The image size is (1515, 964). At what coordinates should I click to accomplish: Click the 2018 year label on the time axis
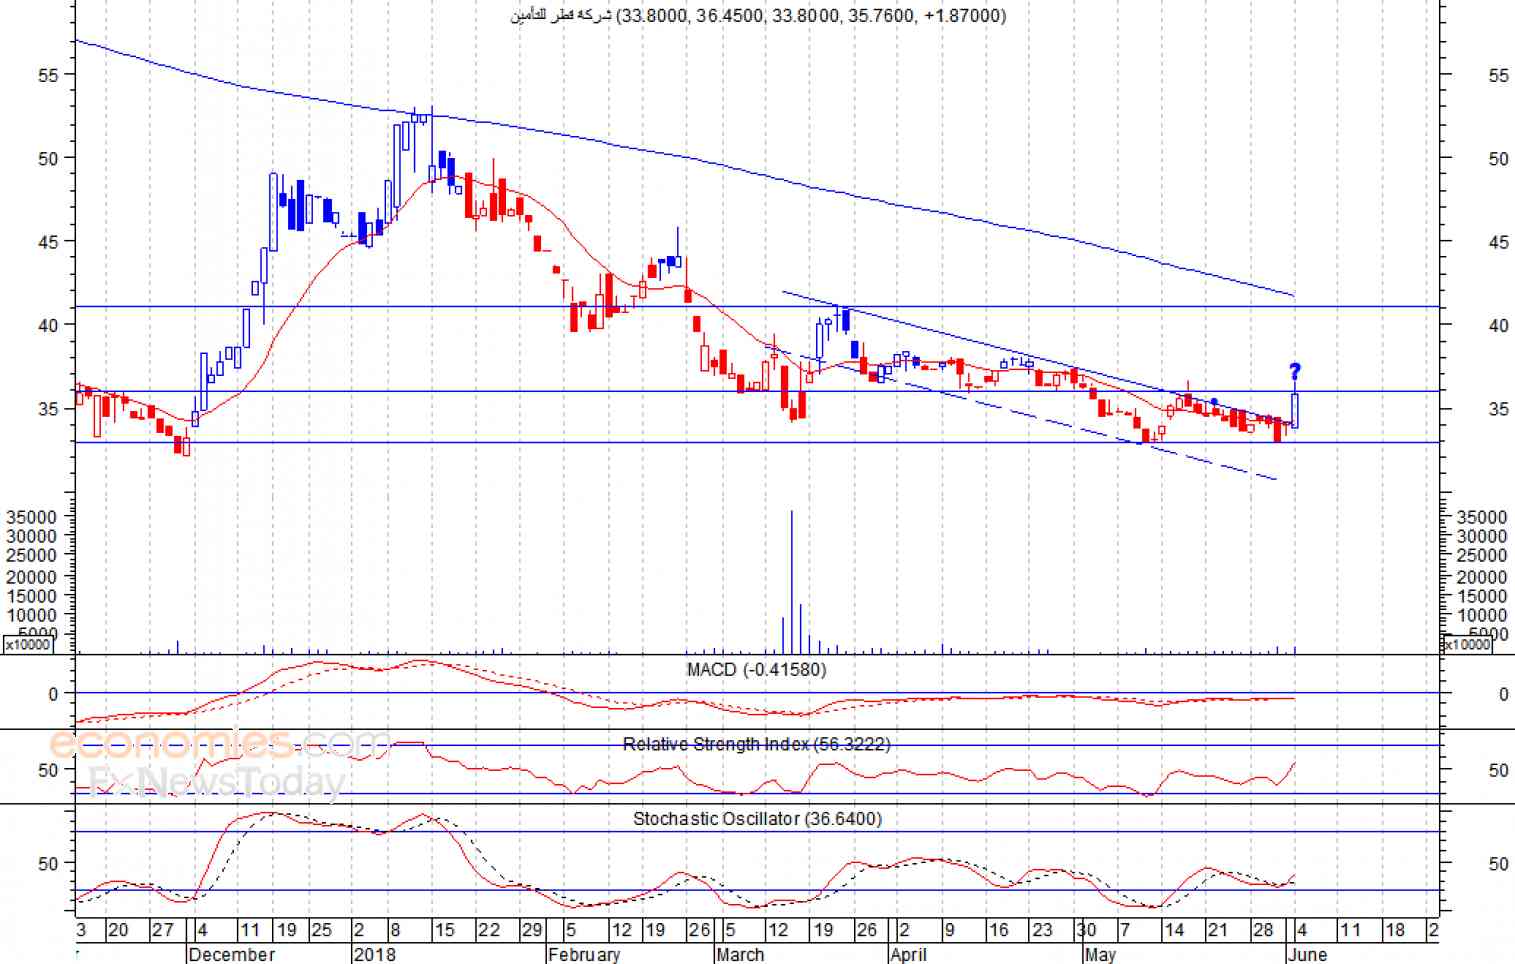point(375,954)
